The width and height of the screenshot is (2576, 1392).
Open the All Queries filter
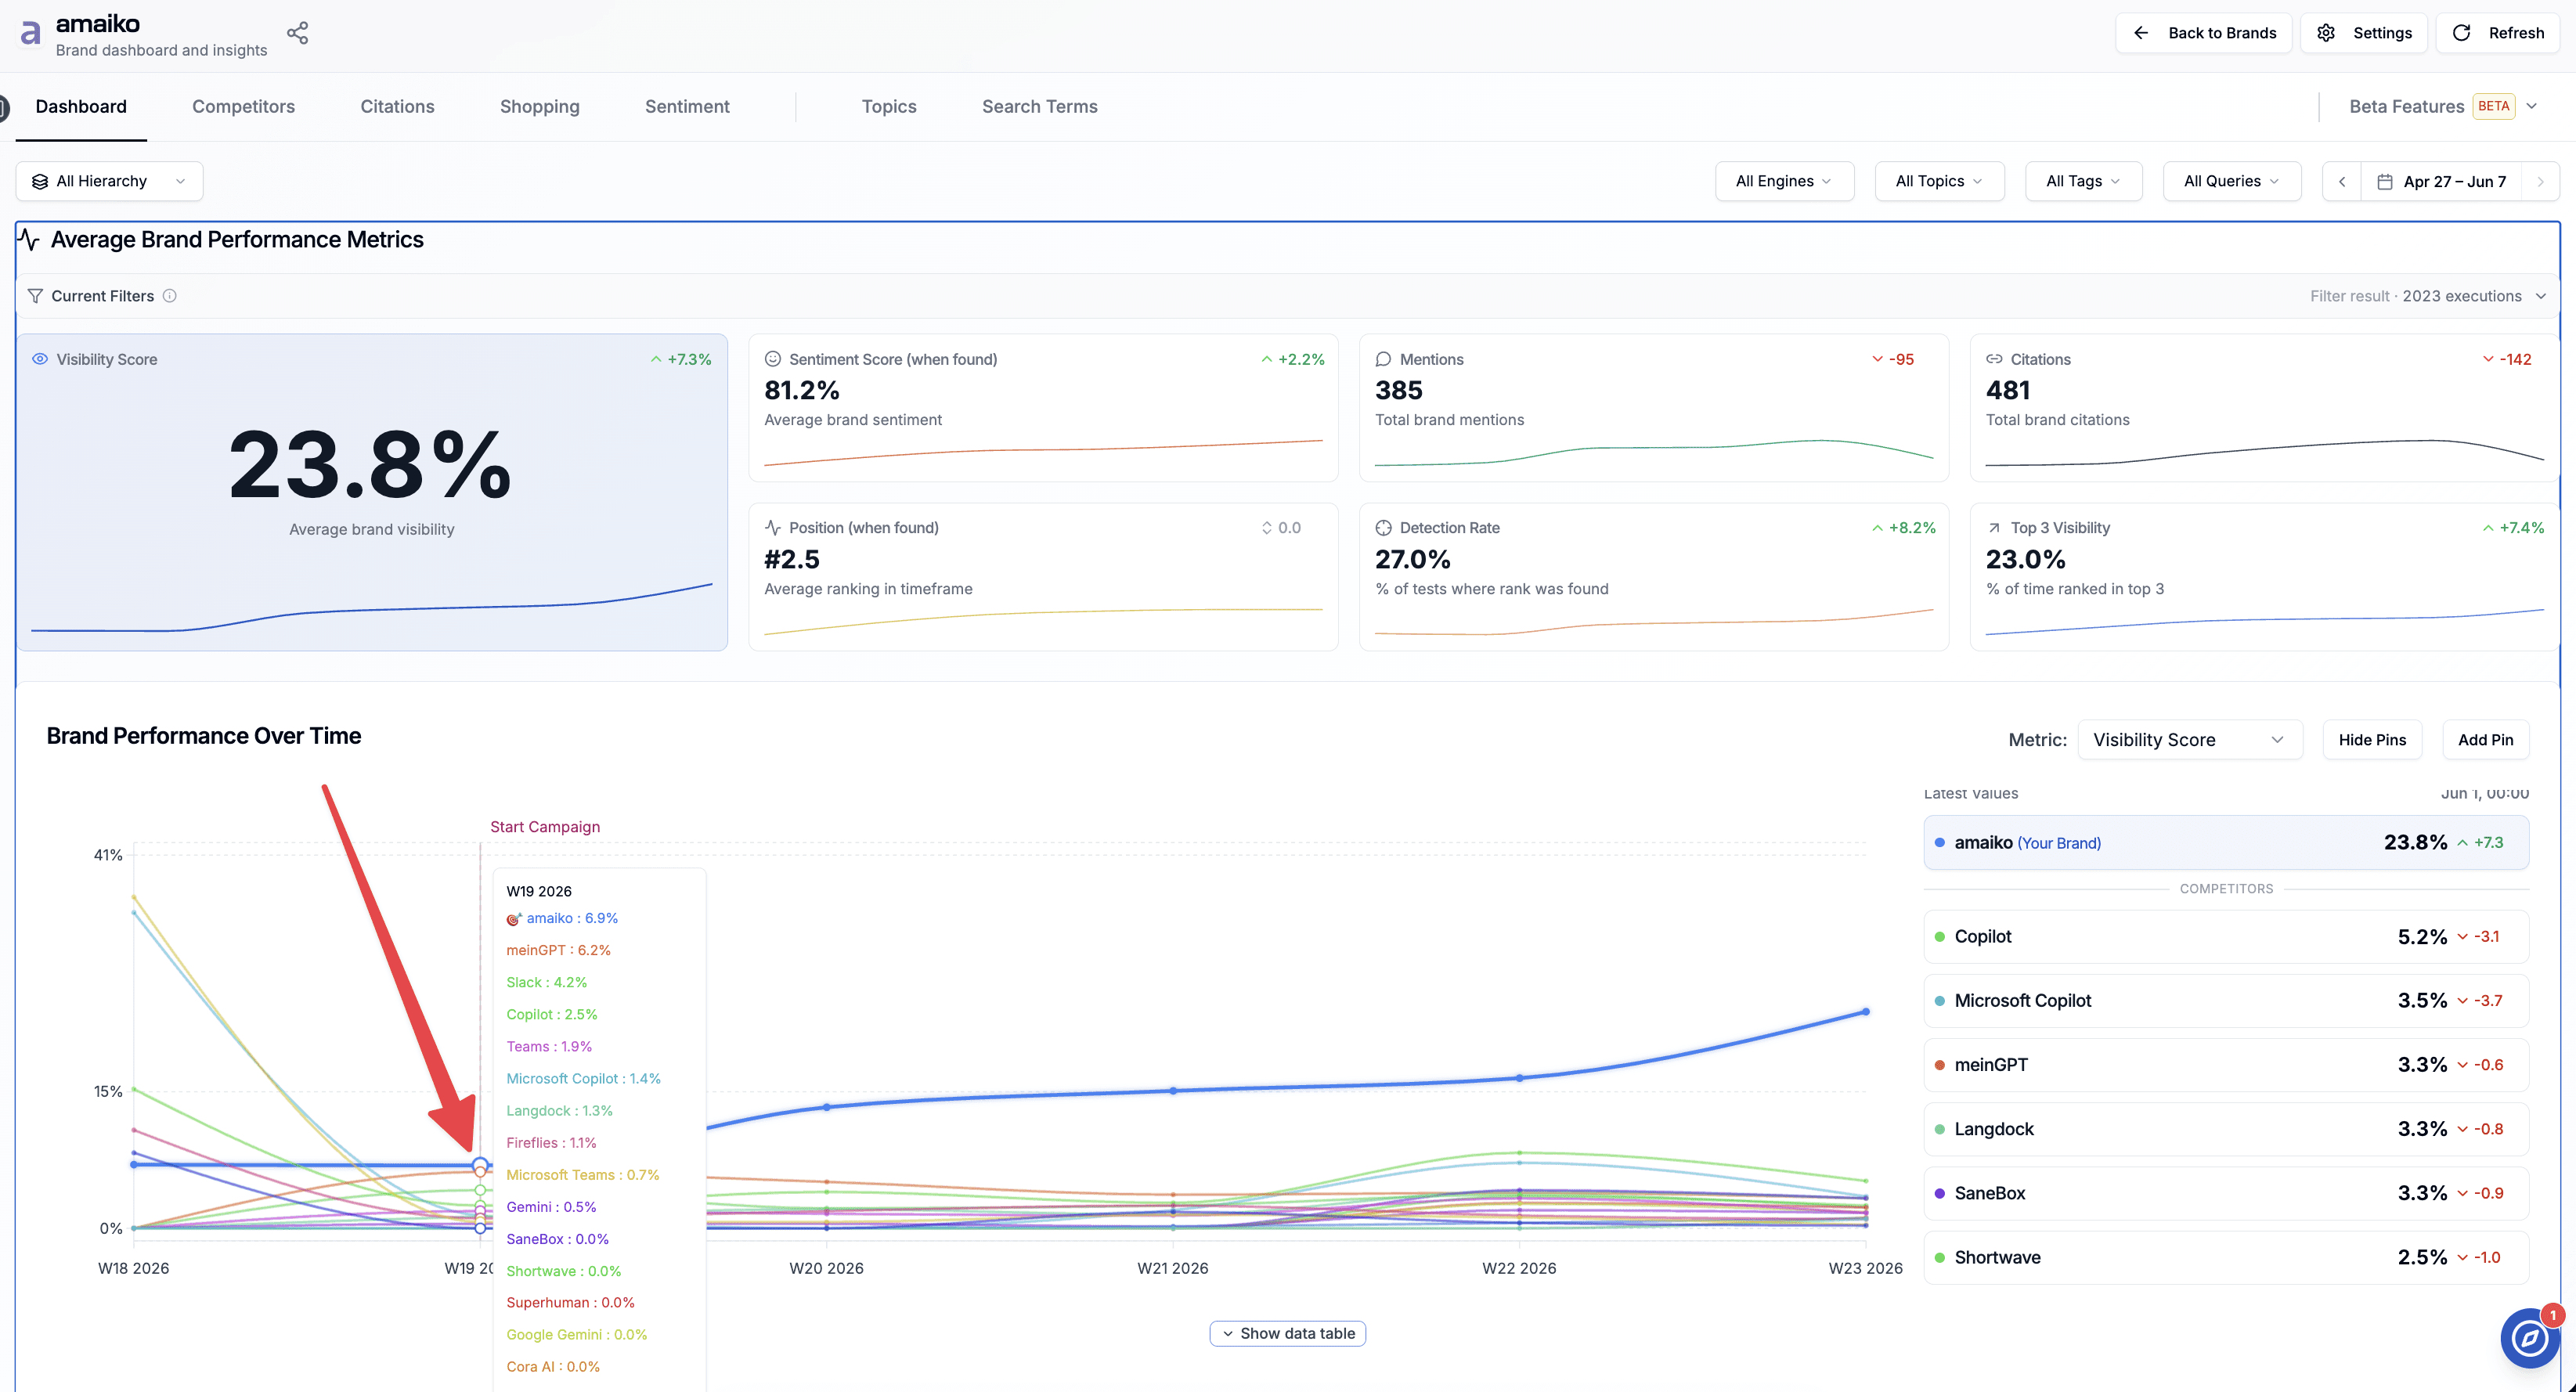click(x=2232, y=181)
